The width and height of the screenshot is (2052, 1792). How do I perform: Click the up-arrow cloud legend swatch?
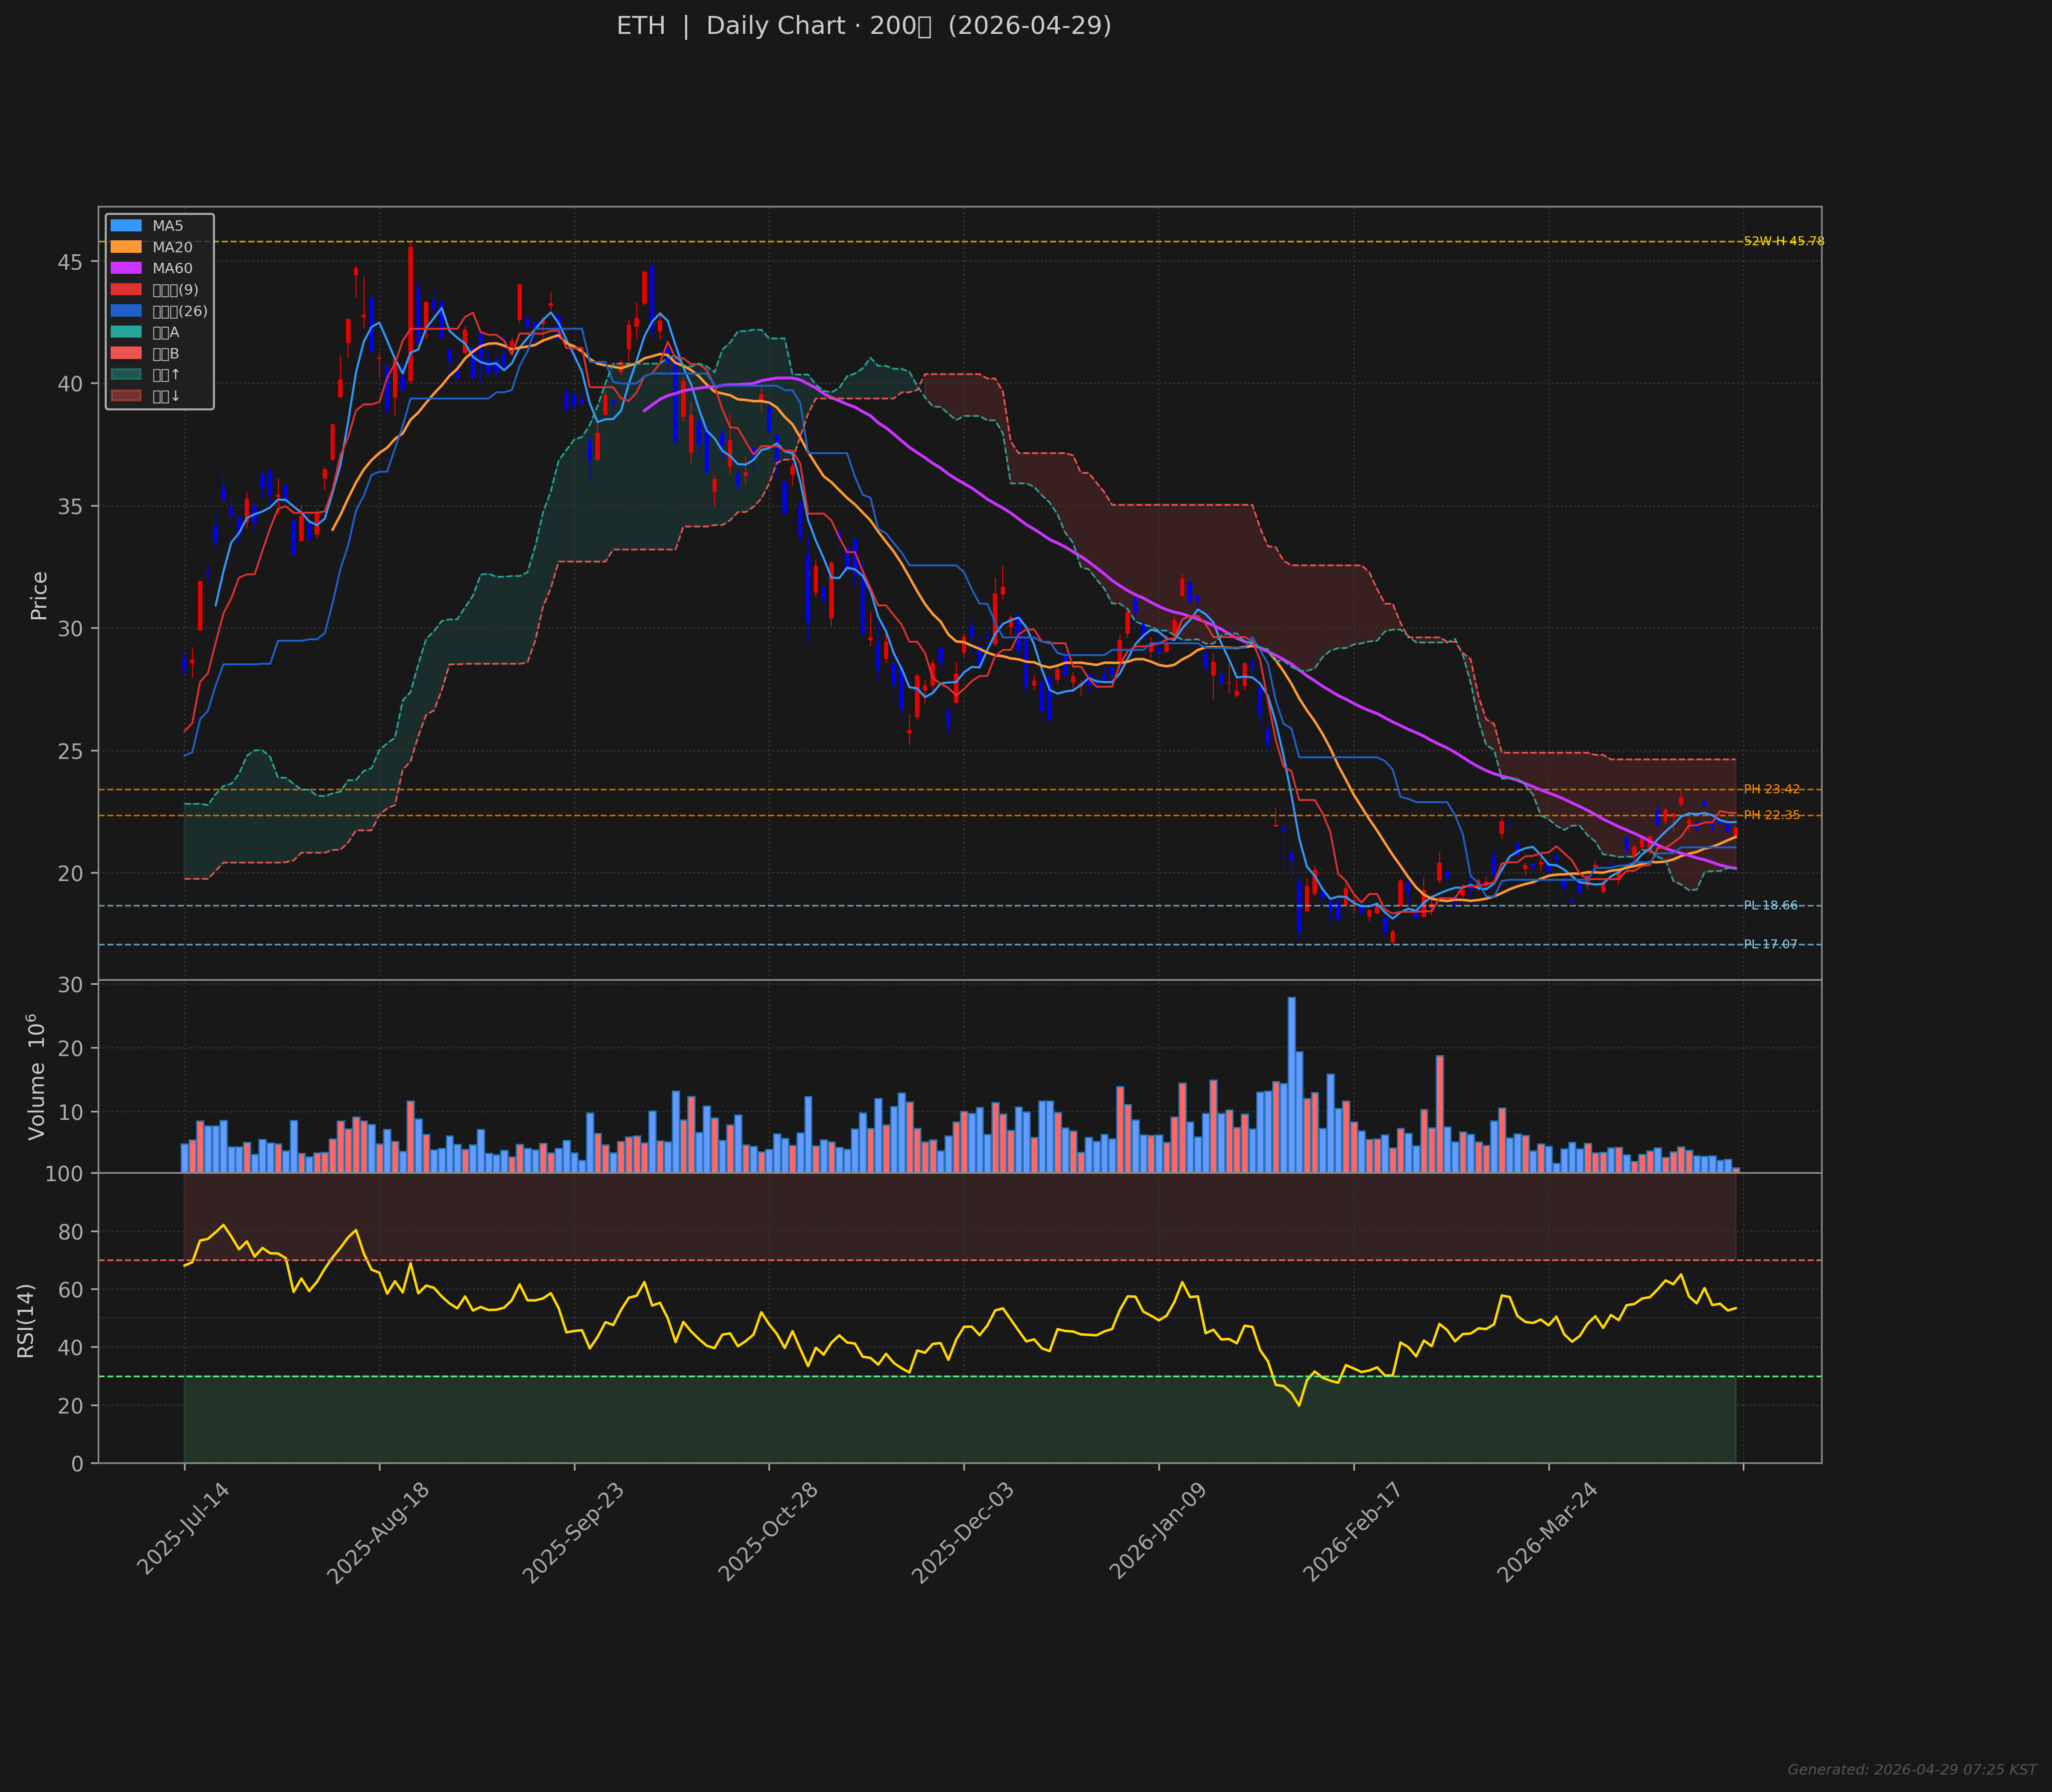pyautogui.click(x=126, y=375)
